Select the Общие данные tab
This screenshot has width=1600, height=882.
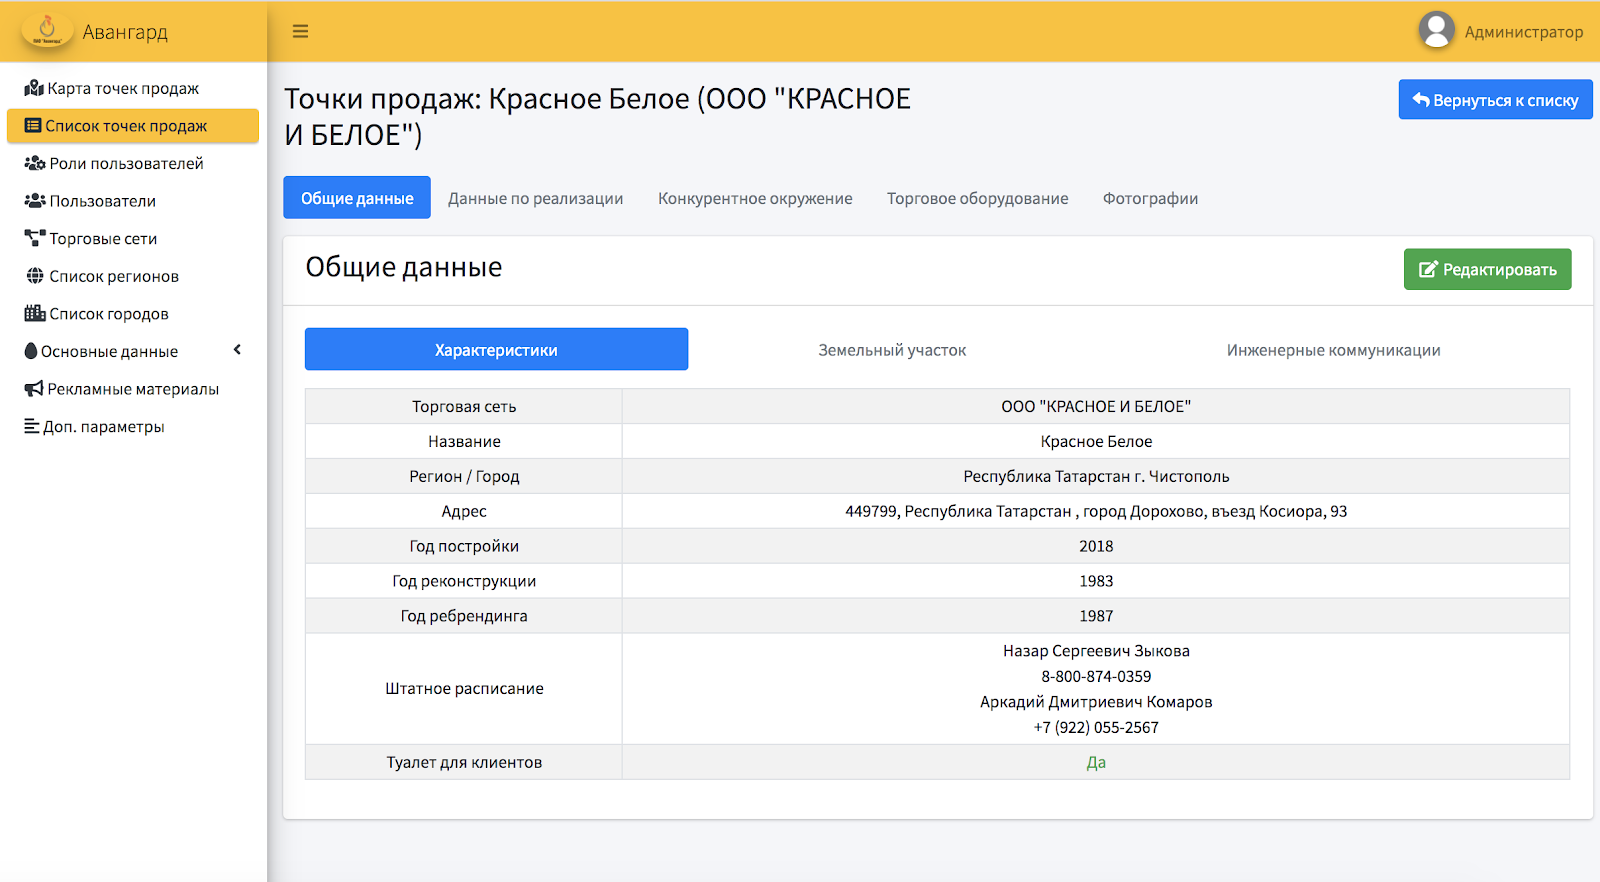click(357, 198)
